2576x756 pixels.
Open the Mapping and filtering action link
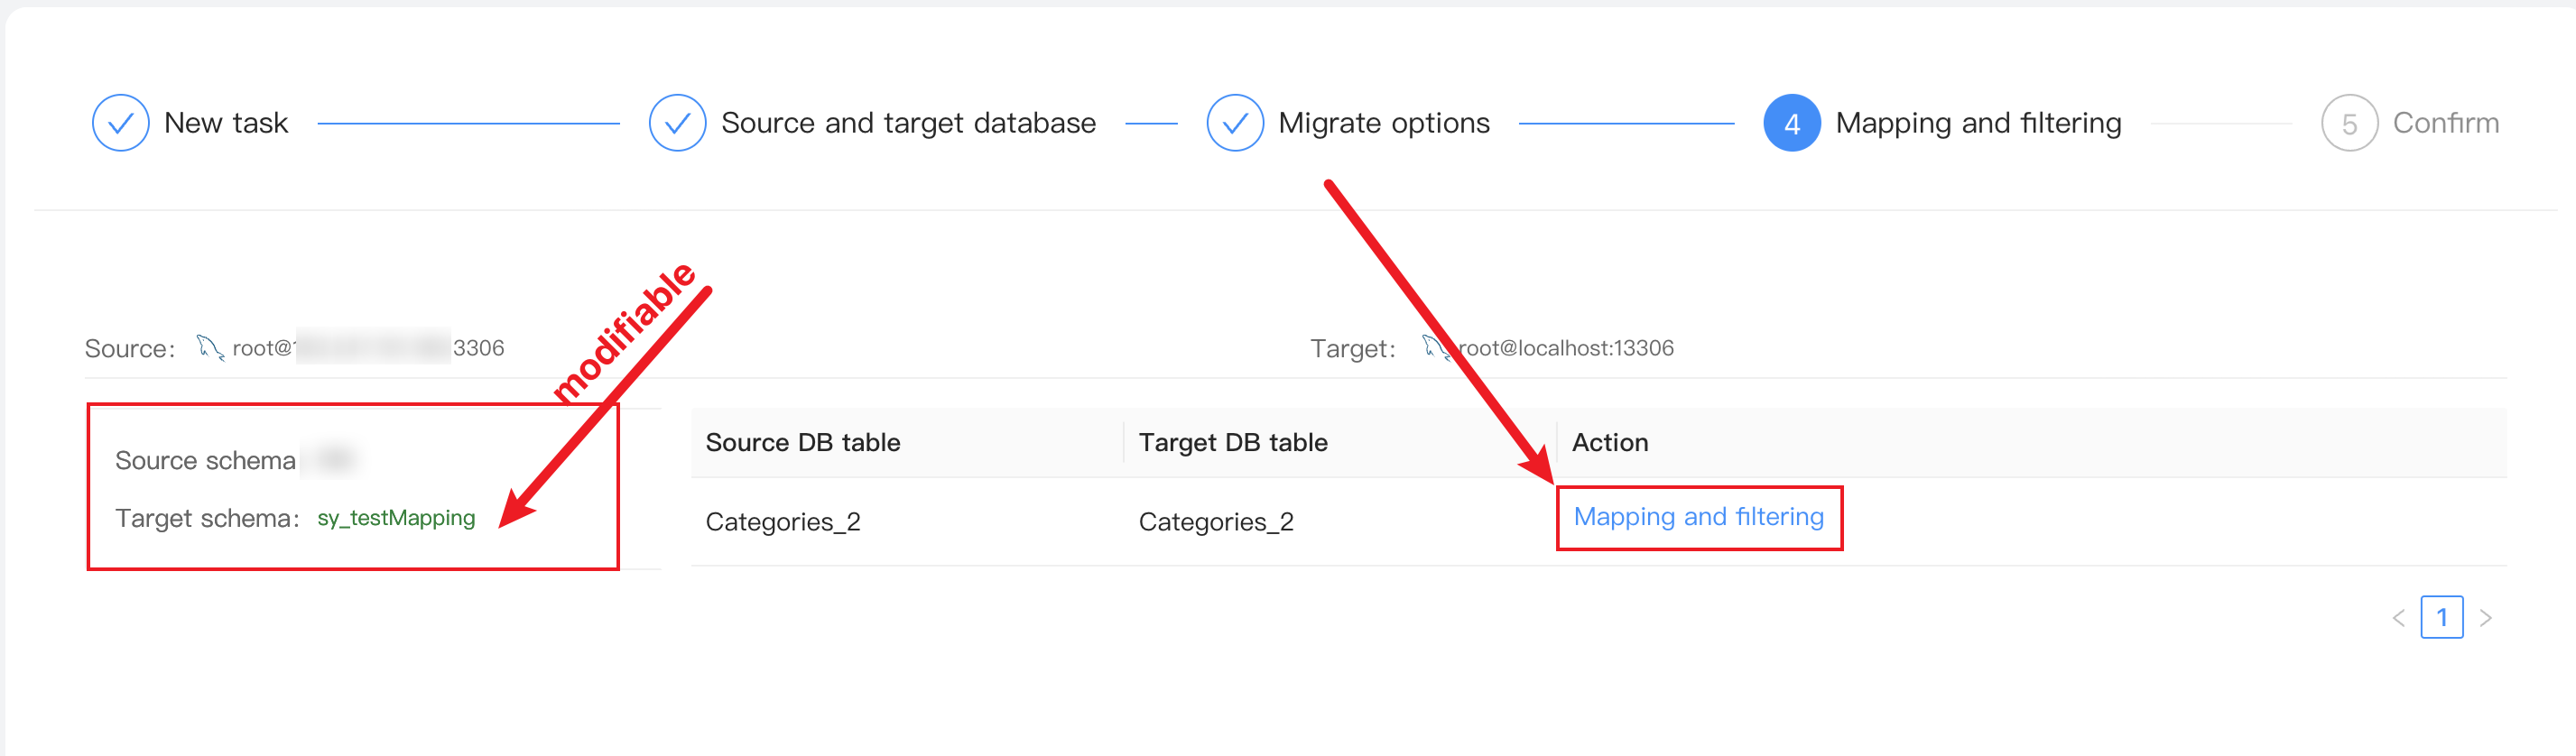pos(1698,517)
